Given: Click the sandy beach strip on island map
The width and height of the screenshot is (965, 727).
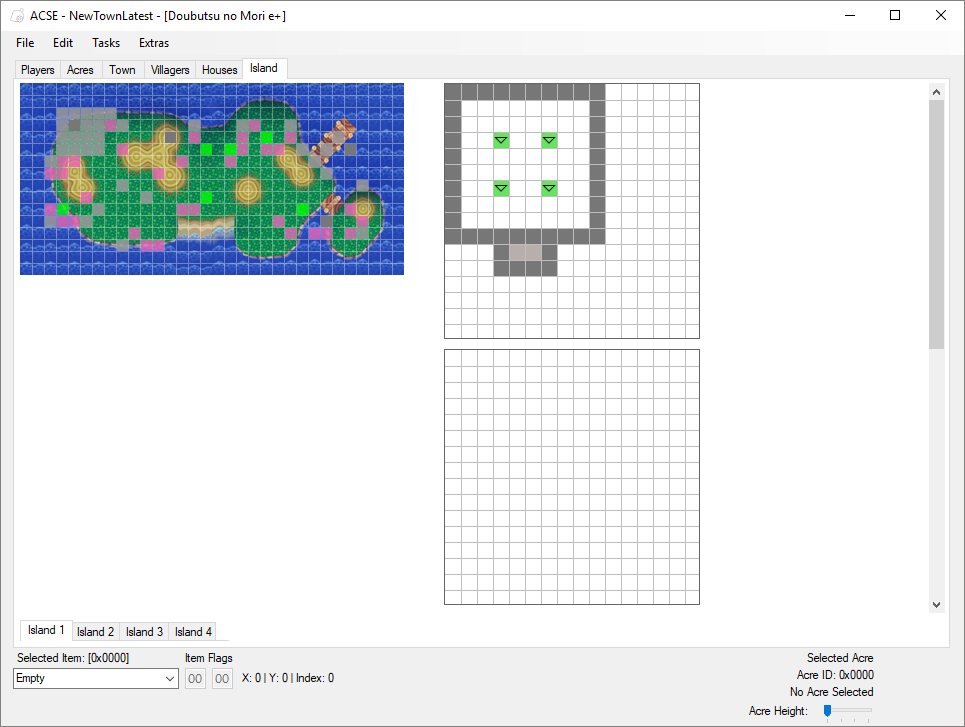Looking at the screenshot, I should 206,227.
